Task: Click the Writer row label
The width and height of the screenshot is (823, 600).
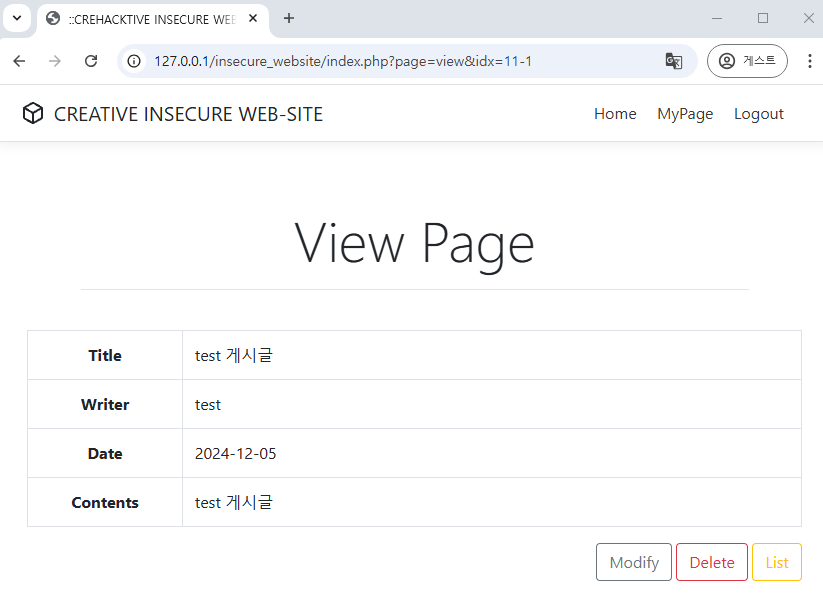Action: (105, 405)
